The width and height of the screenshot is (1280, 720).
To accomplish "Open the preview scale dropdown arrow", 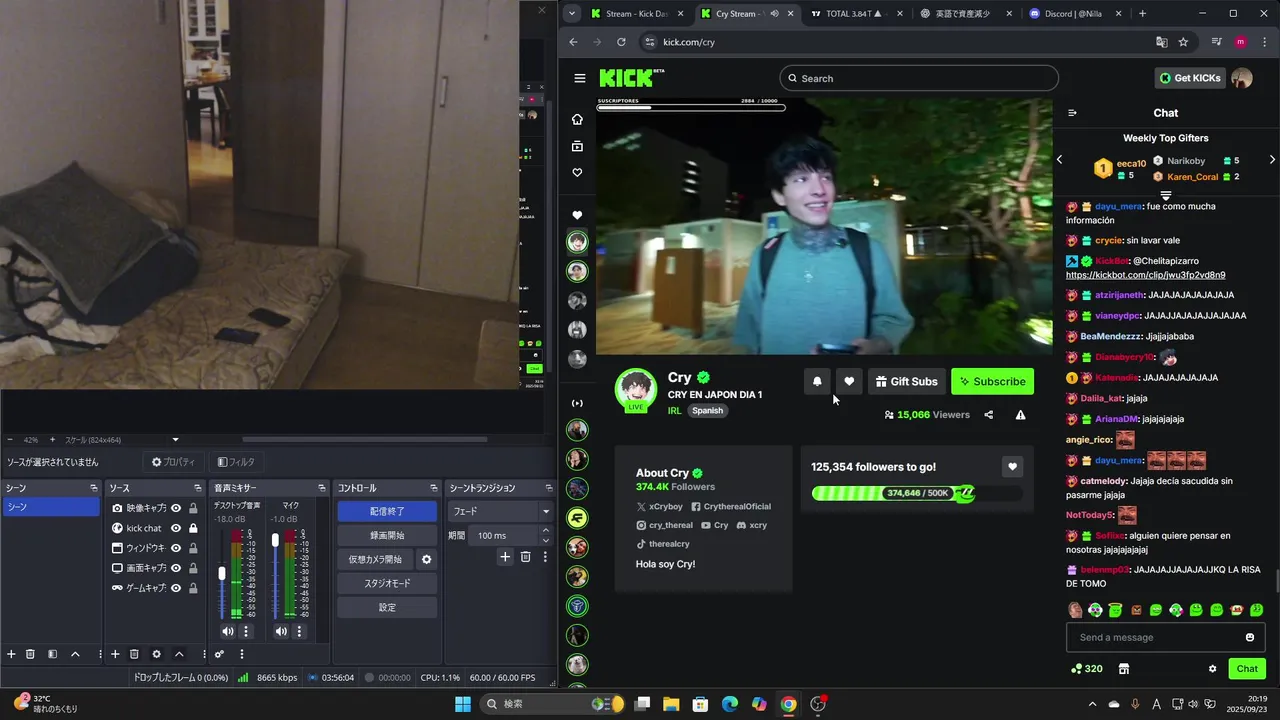I will [x=176, y=440].
